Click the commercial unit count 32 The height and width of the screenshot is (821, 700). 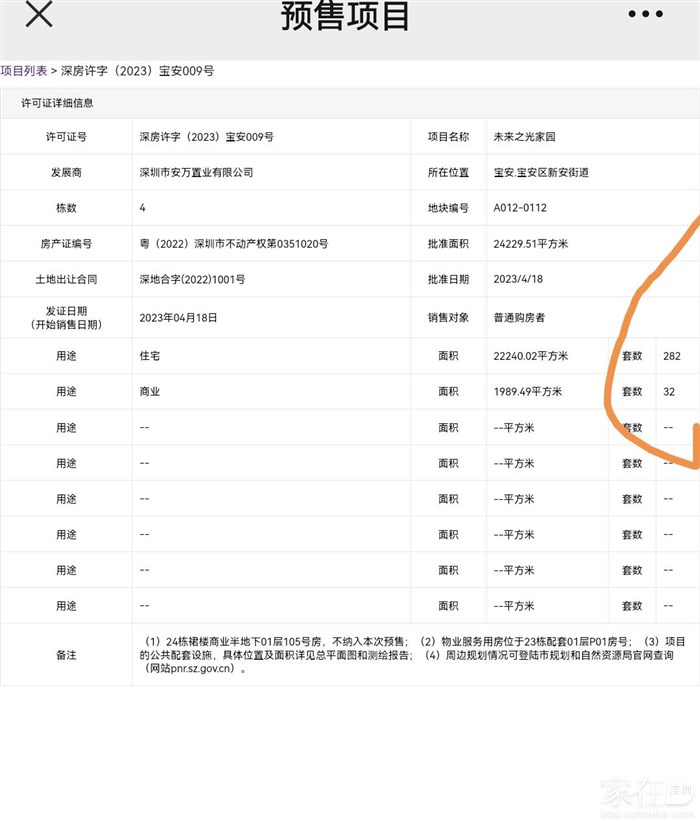(x=668, y=392)
